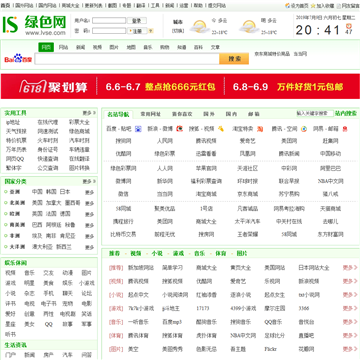Switch to the 邮箱 tab
Screen dimensions: 360x360
coord(254,114)
